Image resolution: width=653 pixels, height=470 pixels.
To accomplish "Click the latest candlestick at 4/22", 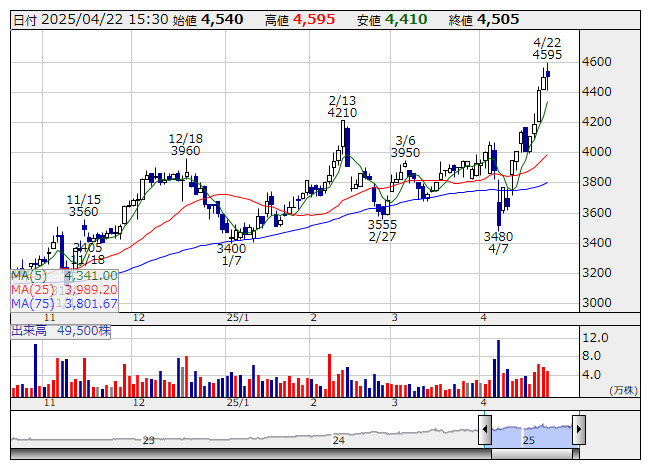I will point(548,76).
